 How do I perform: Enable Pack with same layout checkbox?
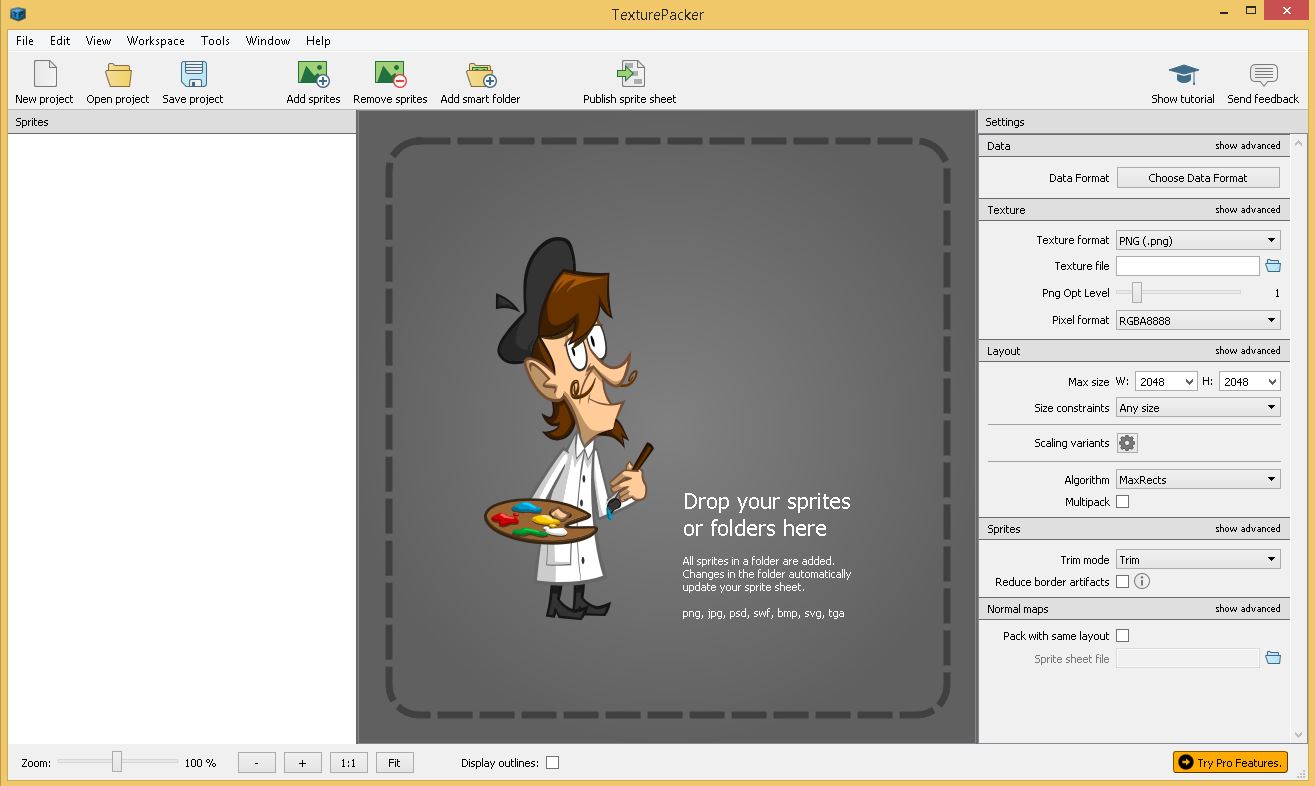coord(1123,636)
